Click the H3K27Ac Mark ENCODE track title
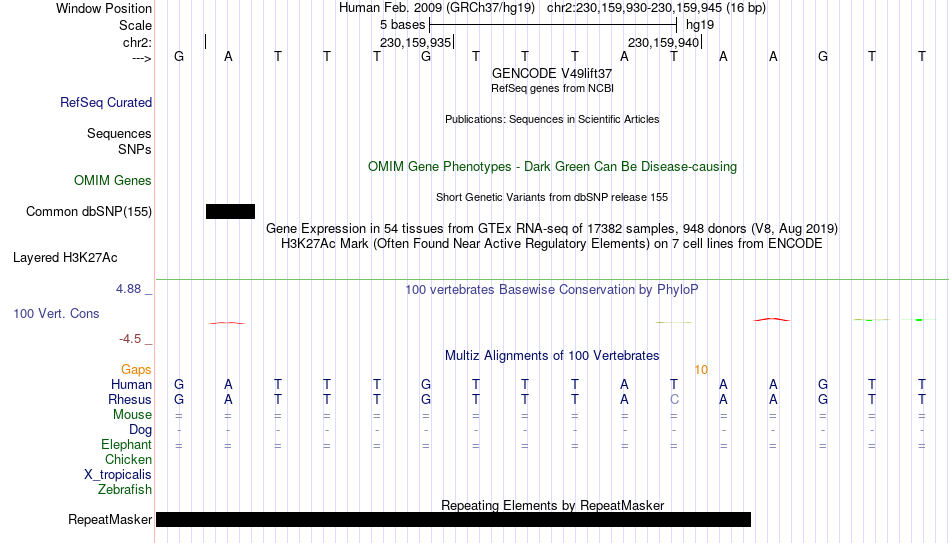 pyautogui.click(x=552, y=244)
